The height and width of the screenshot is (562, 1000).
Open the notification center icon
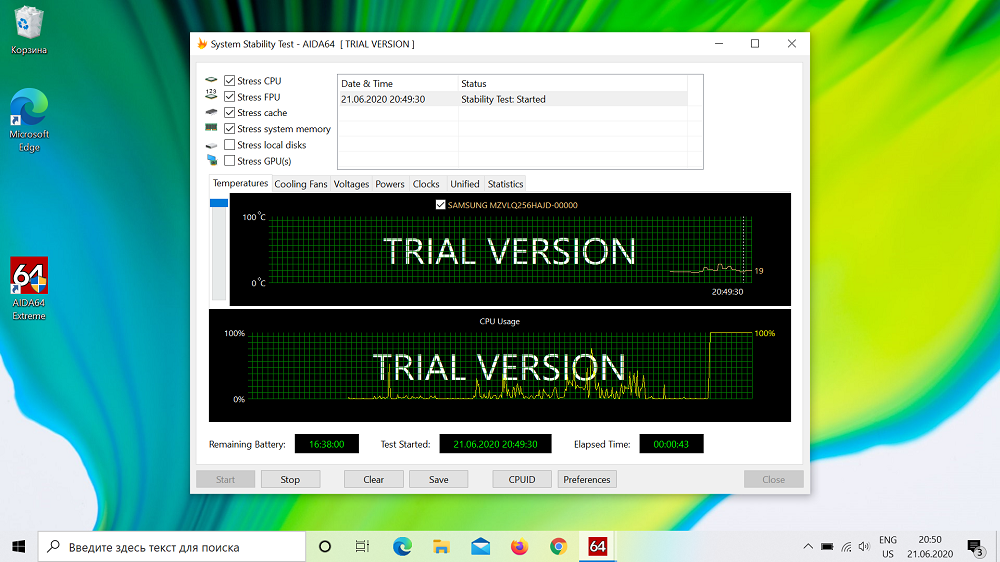[974, 547]
